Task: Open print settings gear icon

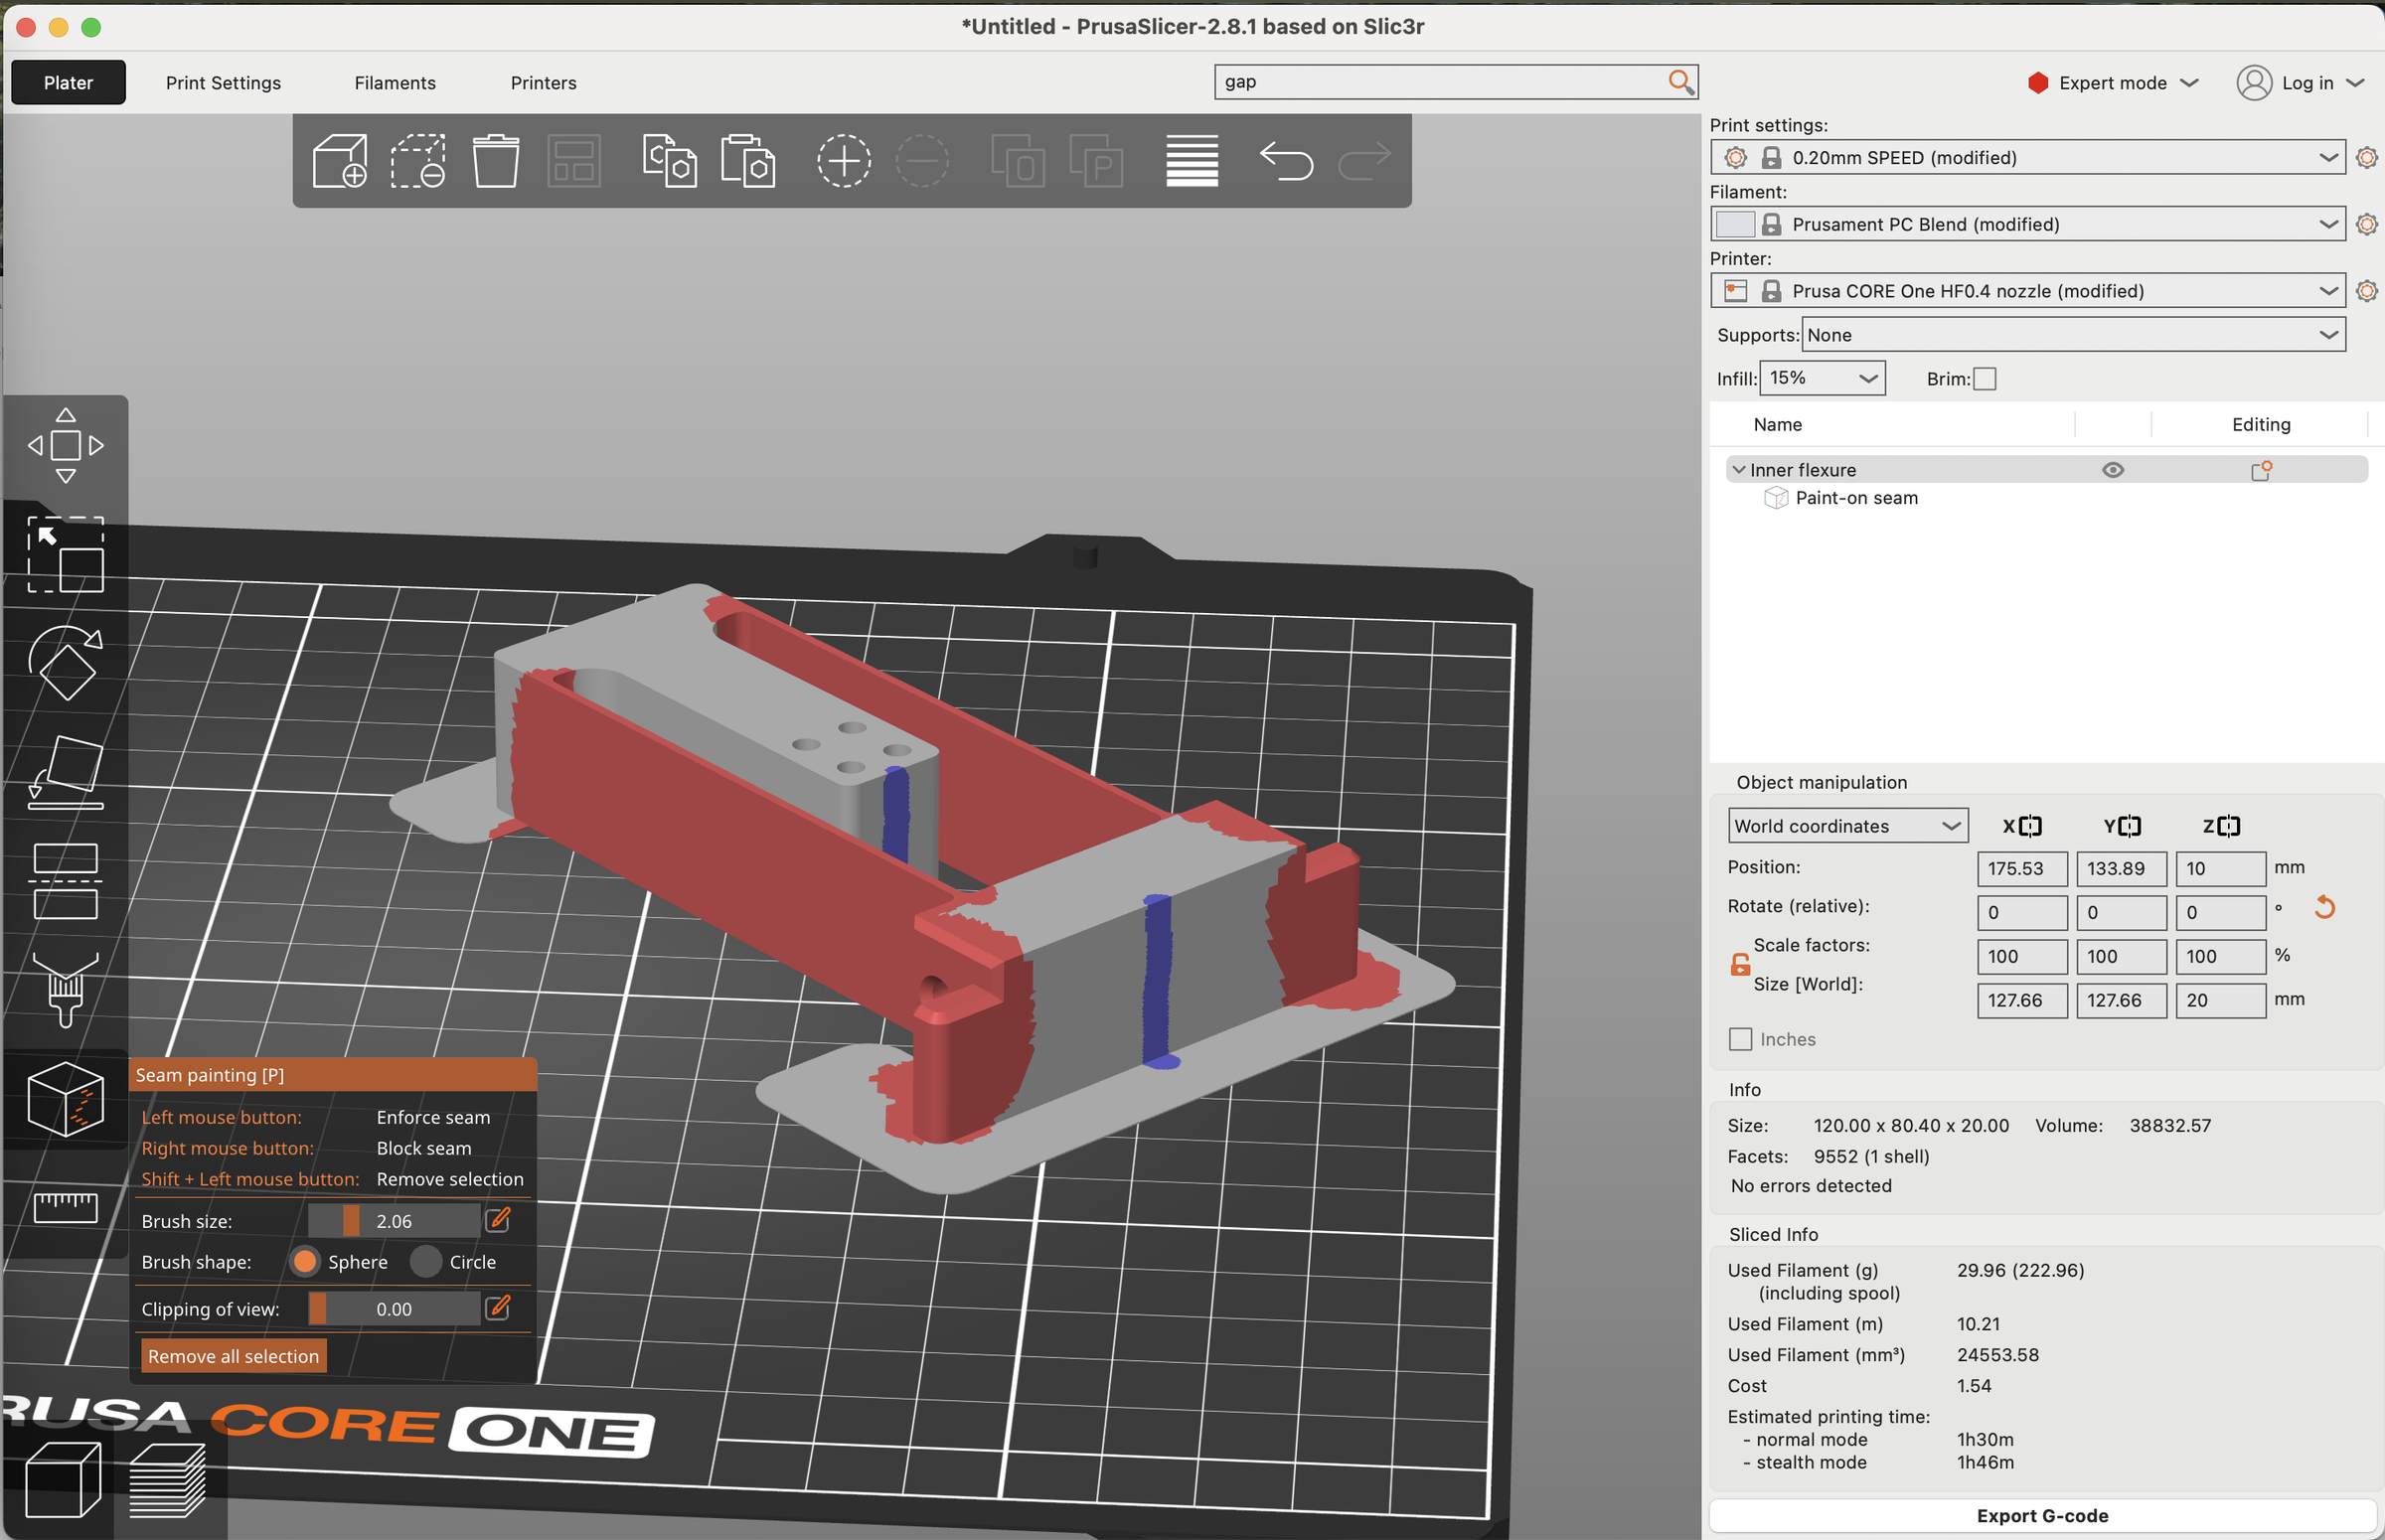Action: click(x=2366, y=158)
